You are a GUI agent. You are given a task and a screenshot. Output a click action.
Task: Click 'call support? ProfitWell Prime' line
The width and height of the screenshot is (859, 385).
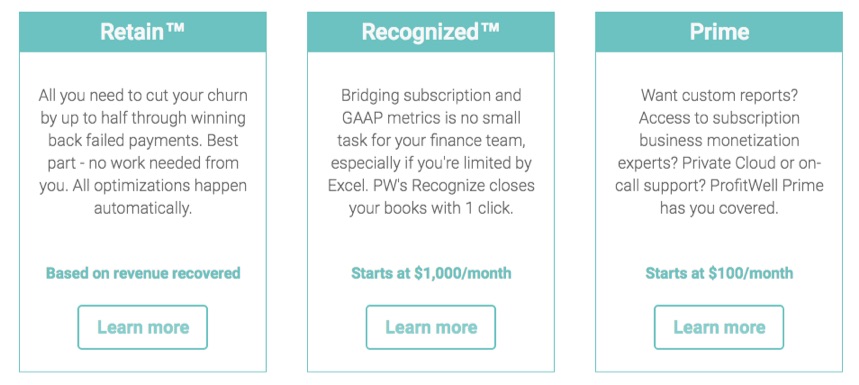[719, 185]
